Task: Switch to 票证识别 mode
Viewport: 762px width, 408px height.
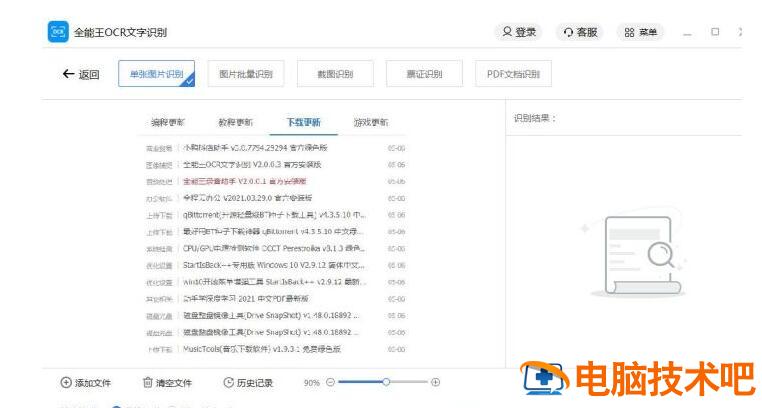Action: click(x=424, y=74)
